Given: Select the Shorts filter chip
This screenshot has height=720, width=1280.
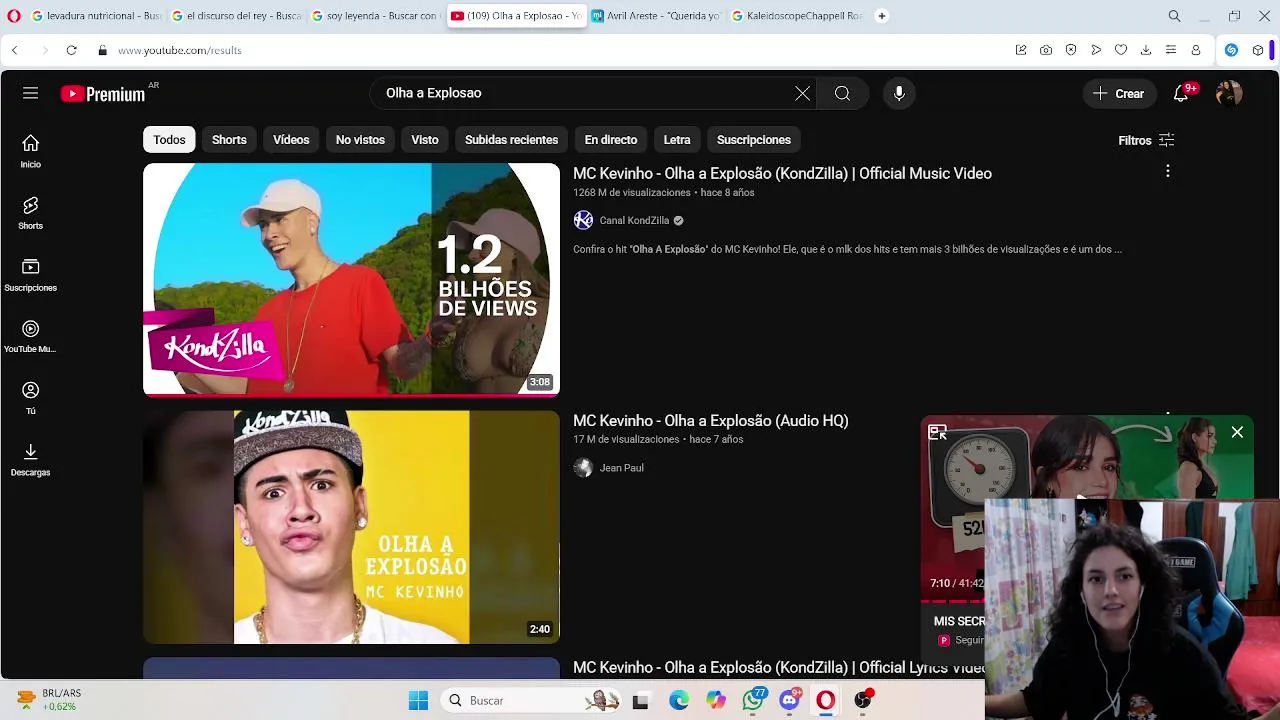Looking at the screenshot, I should pos(229,140).
